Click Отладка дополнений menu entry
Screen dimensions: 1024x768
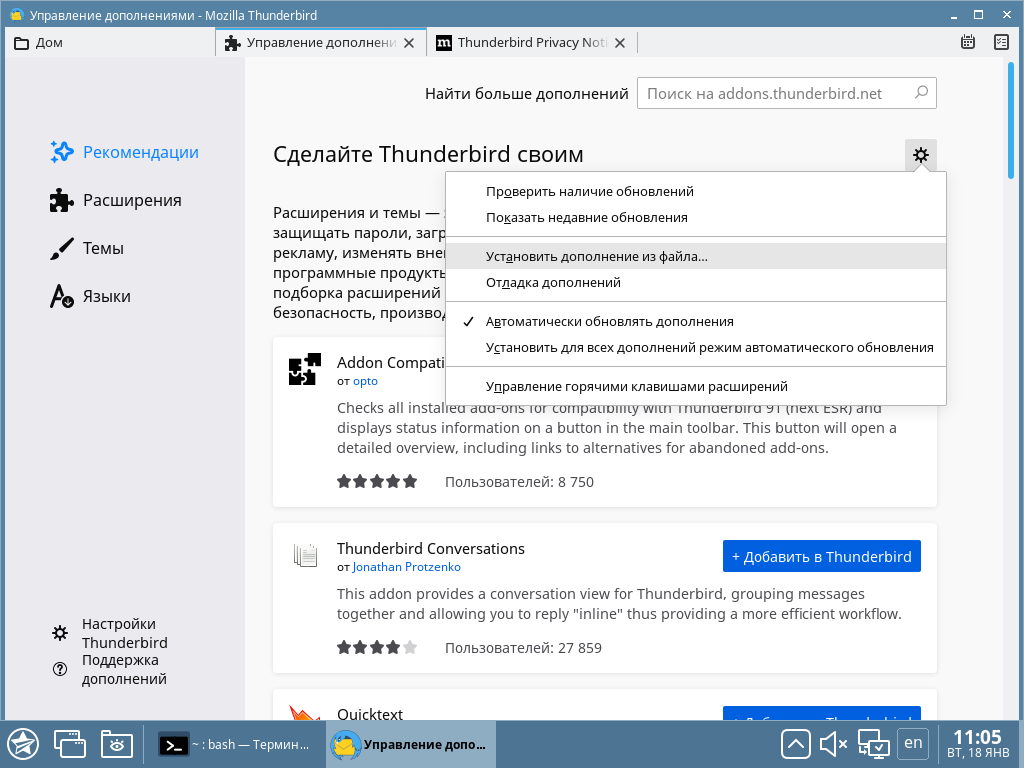coord(553,282)
